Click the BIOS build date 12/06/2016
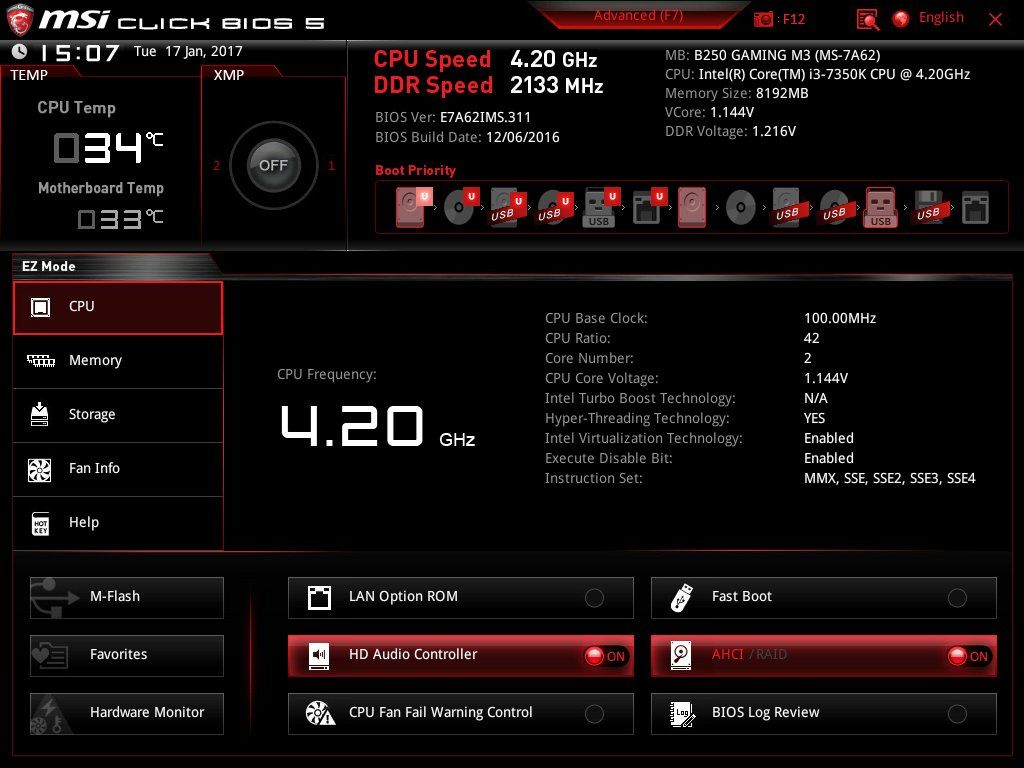The height and width of the screenshot is (768, 1024). [x=522, y=137]
